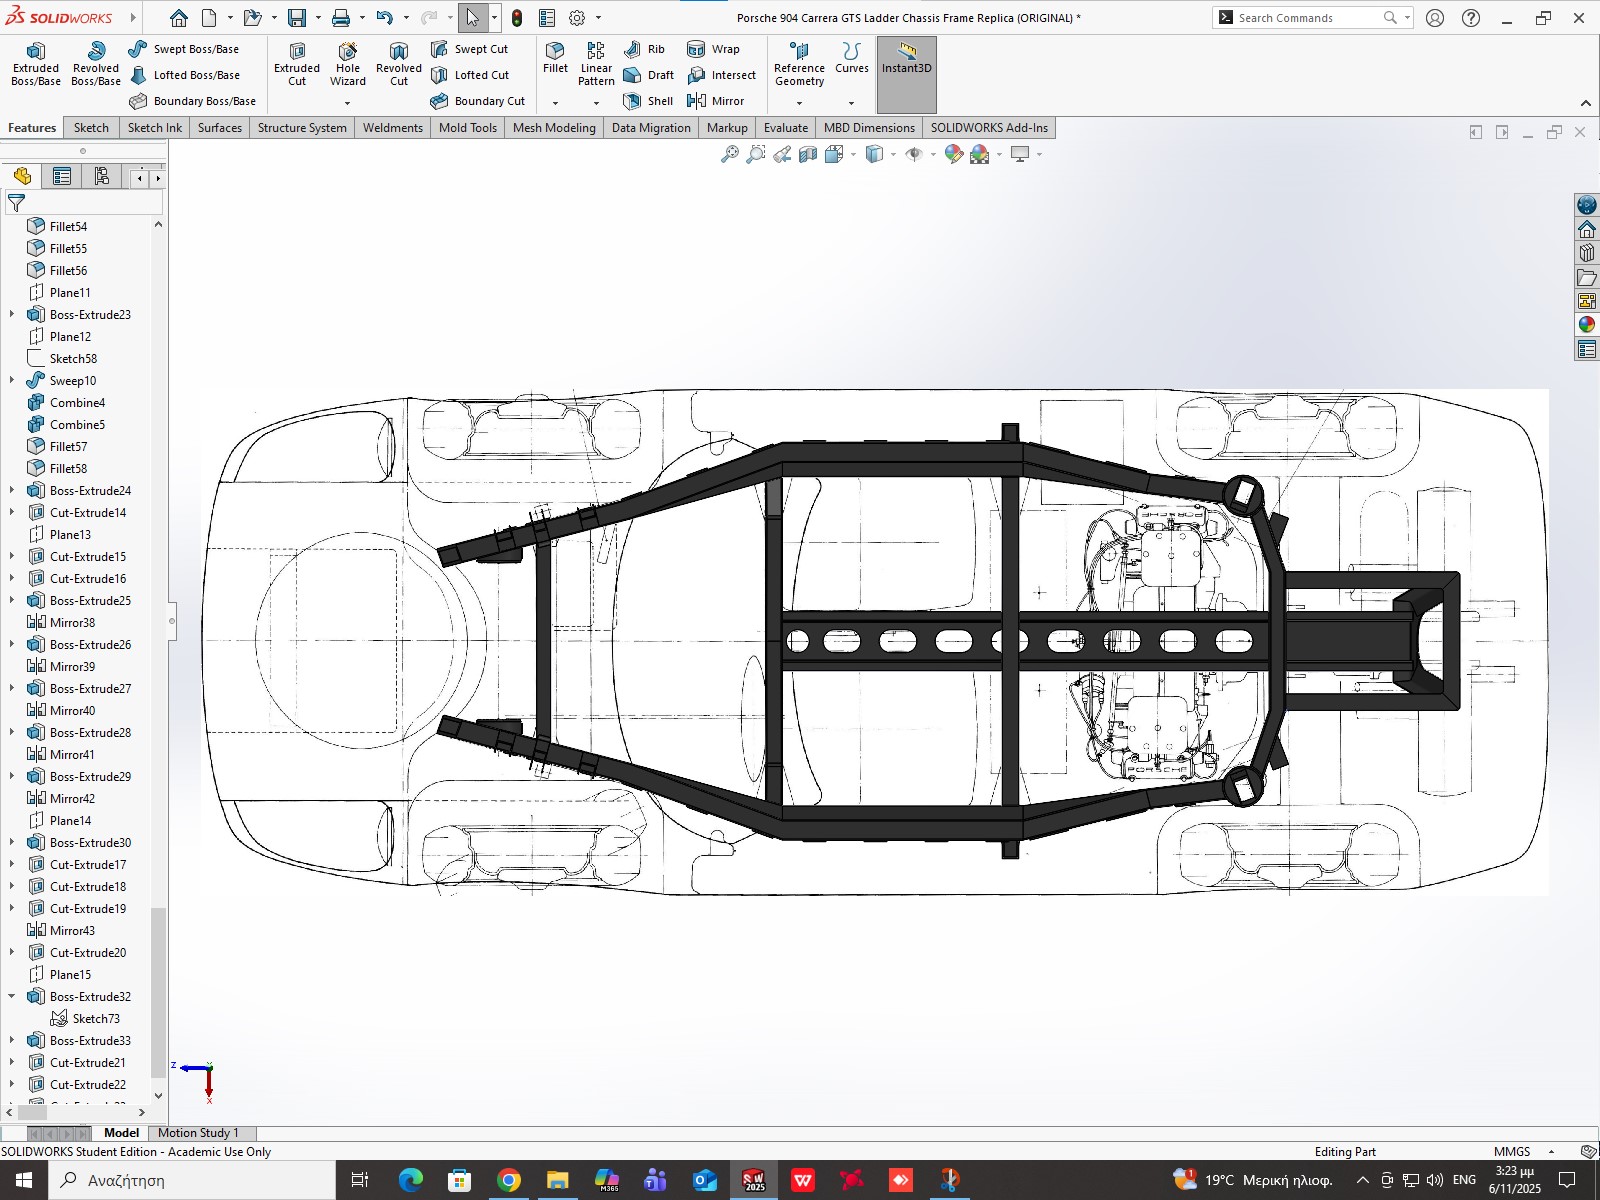Image resolution: width=1600 pixels, height=1200 pixels.
Task: Click the Fillet tool icon
Action: tap(555, 52)
